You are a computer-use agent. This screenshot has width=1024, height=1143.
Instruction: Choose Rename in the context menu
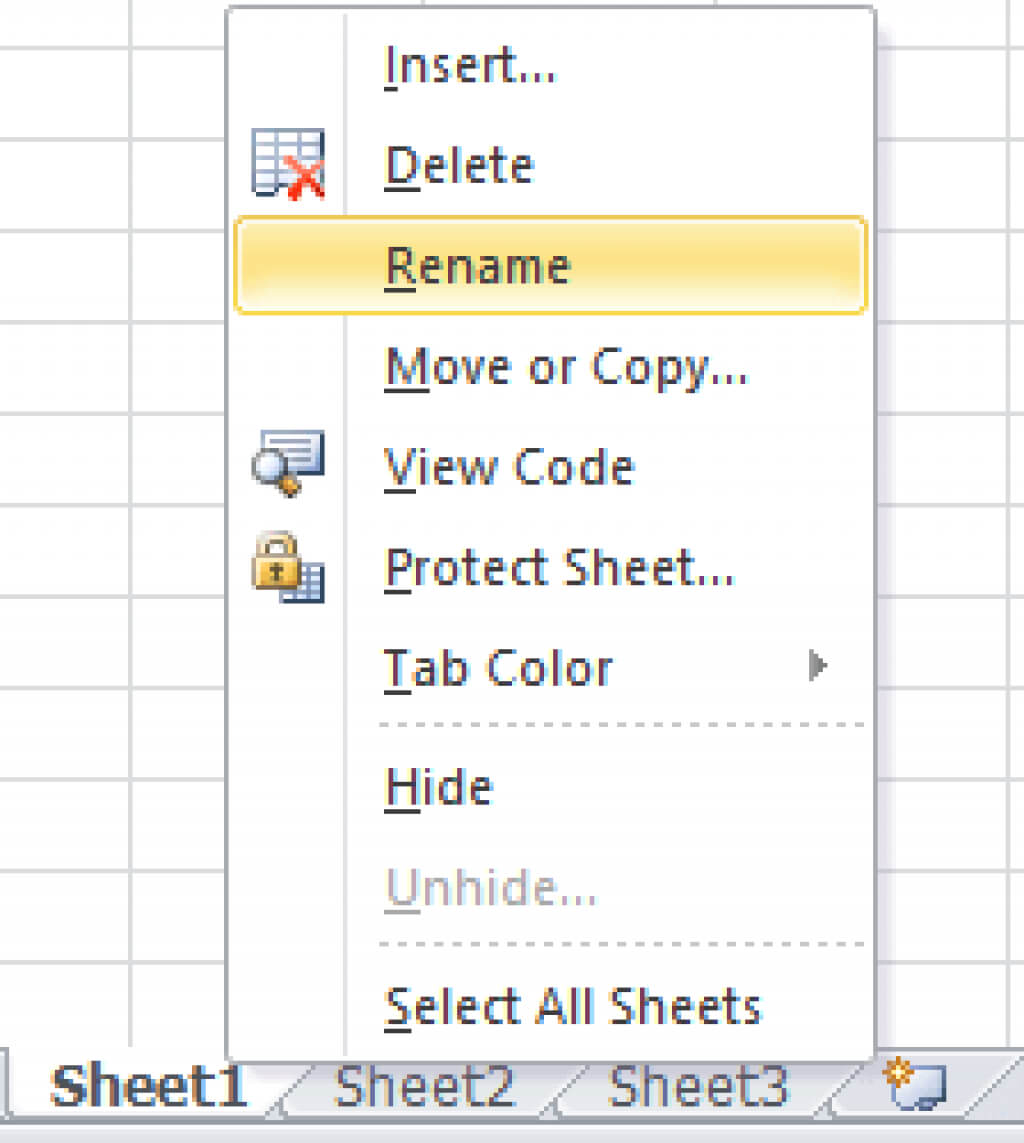tap(478, 266)
